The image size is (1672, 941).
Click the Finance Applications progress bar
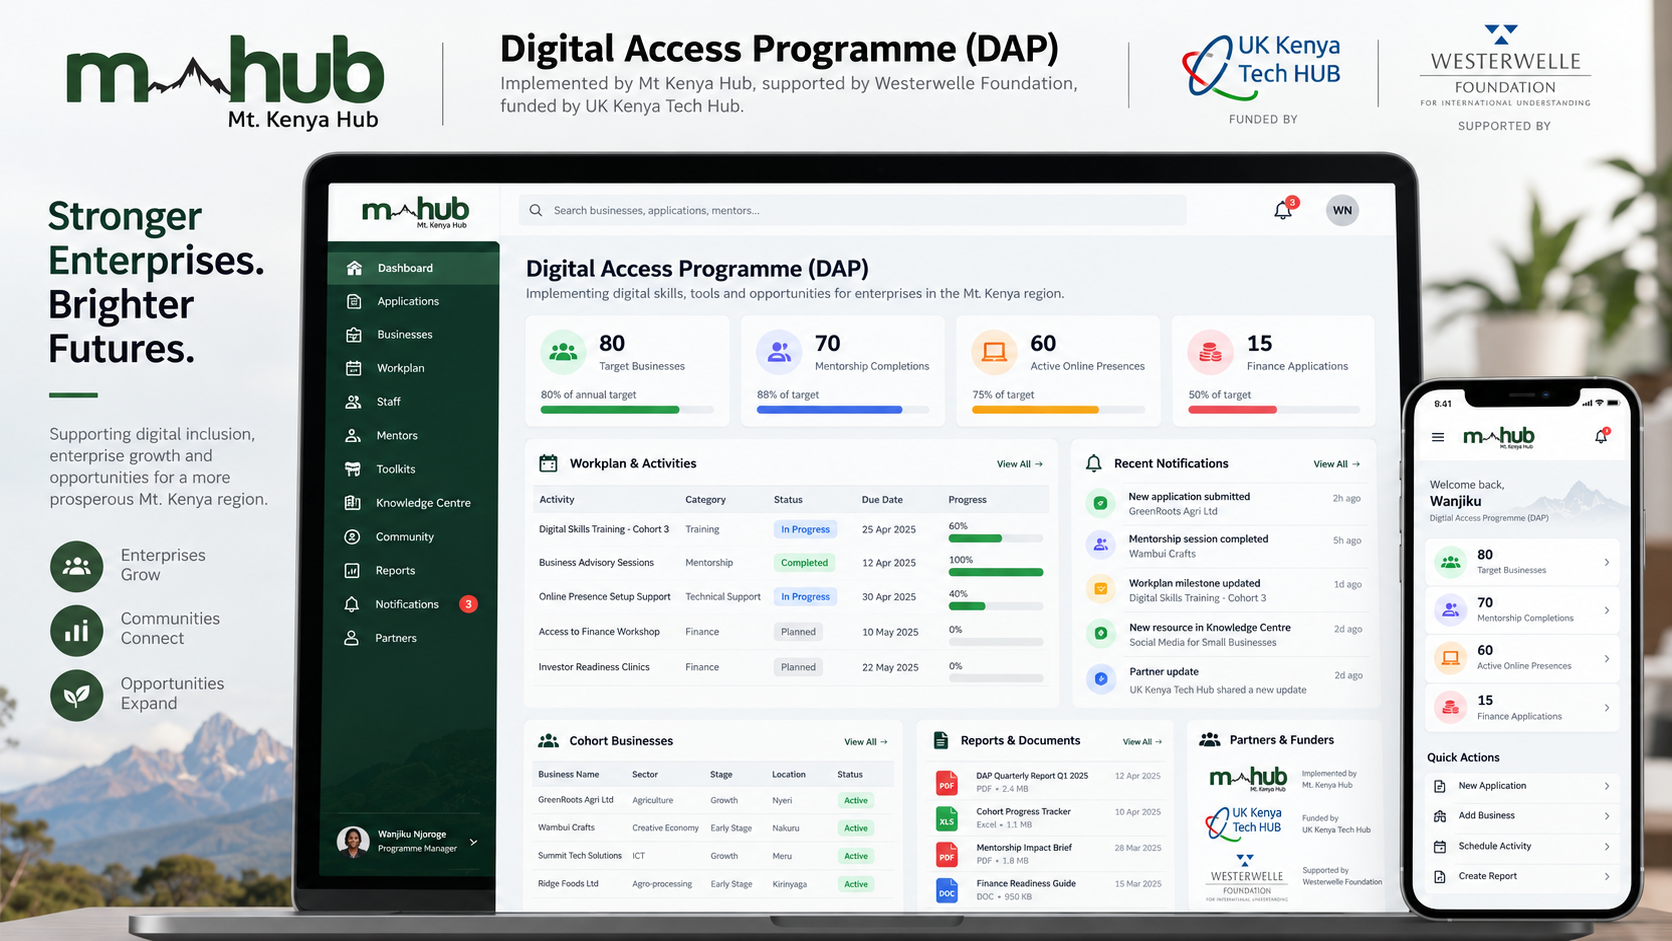click(1274, 410)
